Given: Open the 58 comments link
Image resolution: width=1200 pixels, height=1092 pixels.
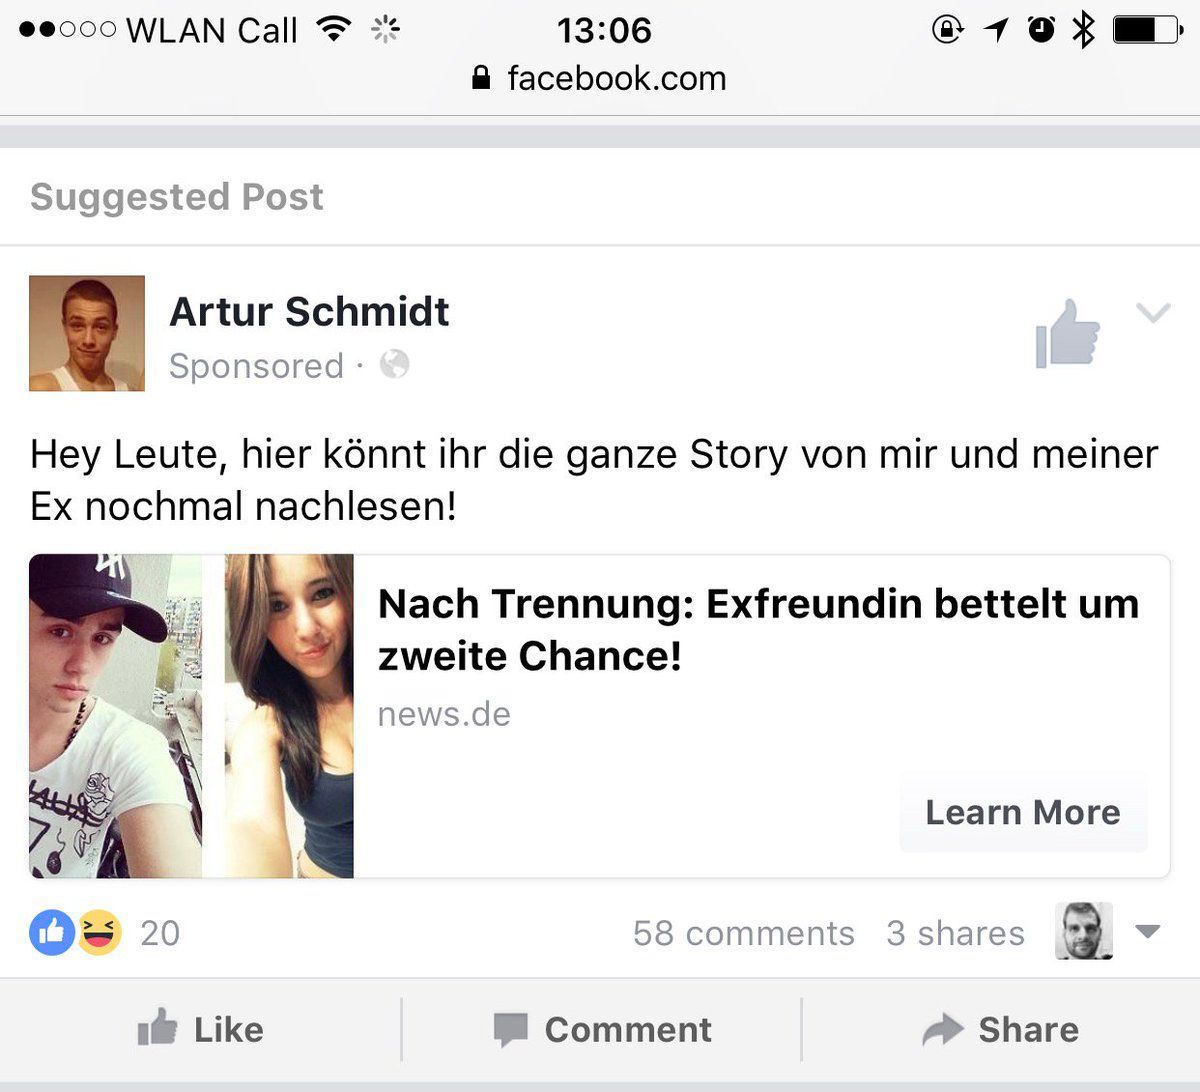Looking at the screenshot, I should (743, 933).
